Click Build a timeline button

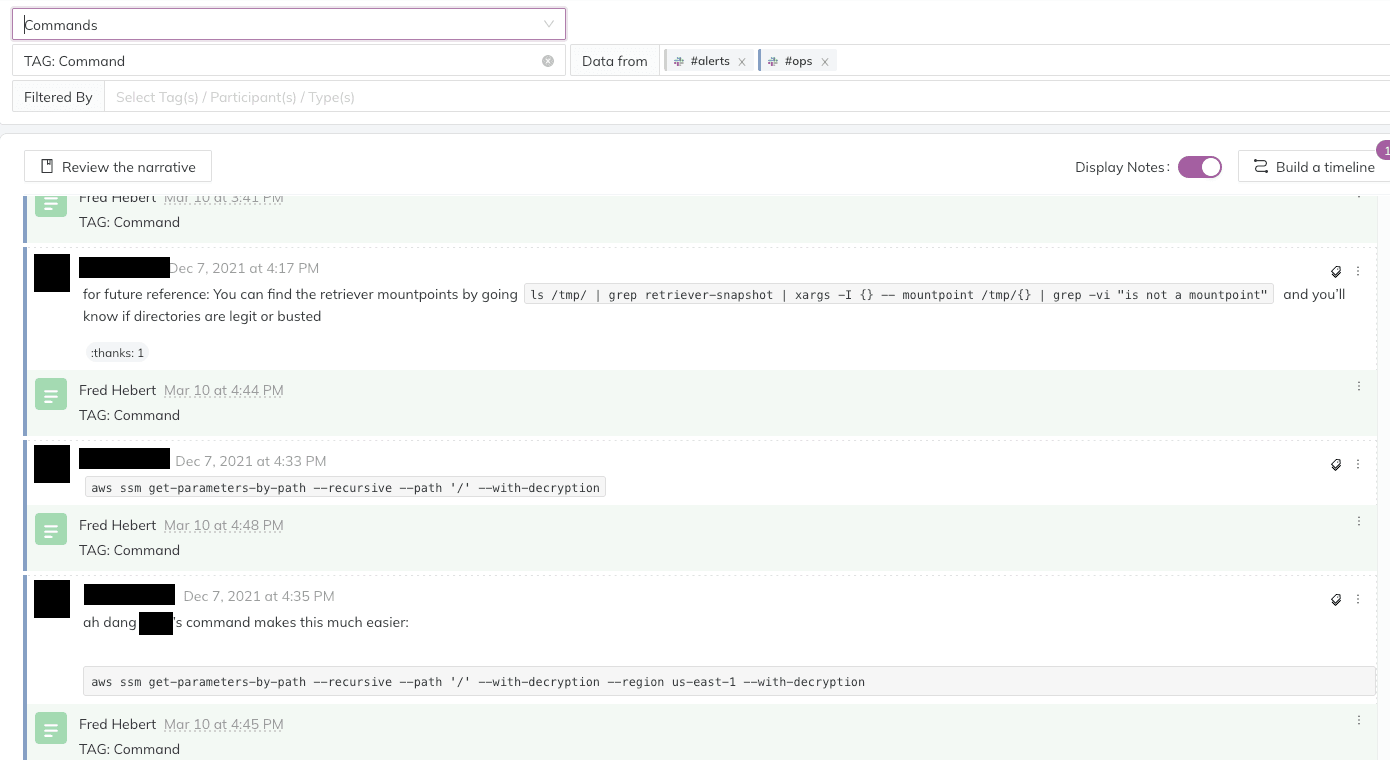click(1314, 167)
